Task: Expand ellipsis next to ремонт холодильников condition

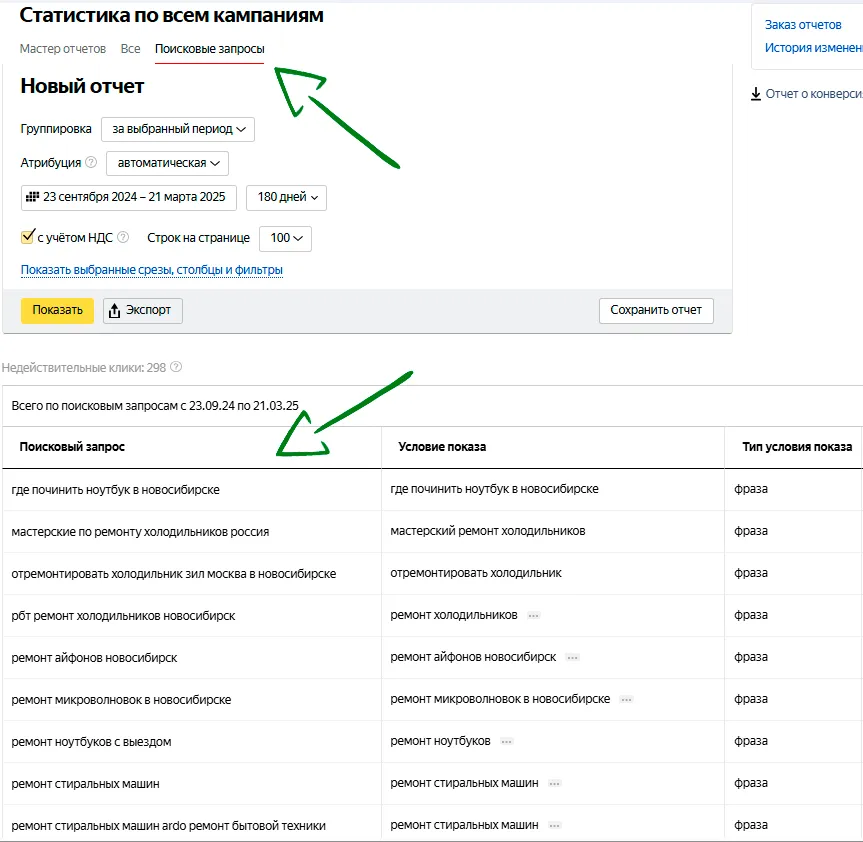Action: 533,616
